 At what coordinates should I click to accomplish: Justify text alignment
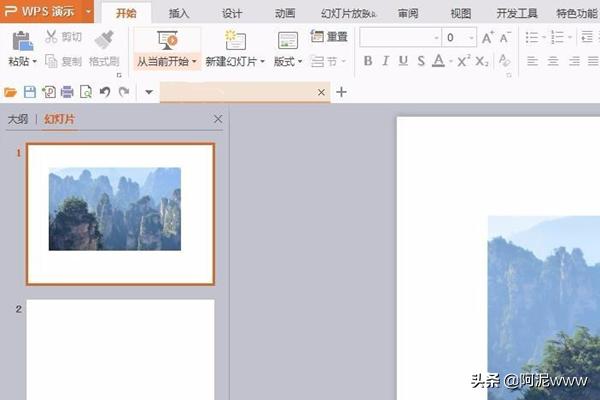pyautogui.click(x=593, y=61)
